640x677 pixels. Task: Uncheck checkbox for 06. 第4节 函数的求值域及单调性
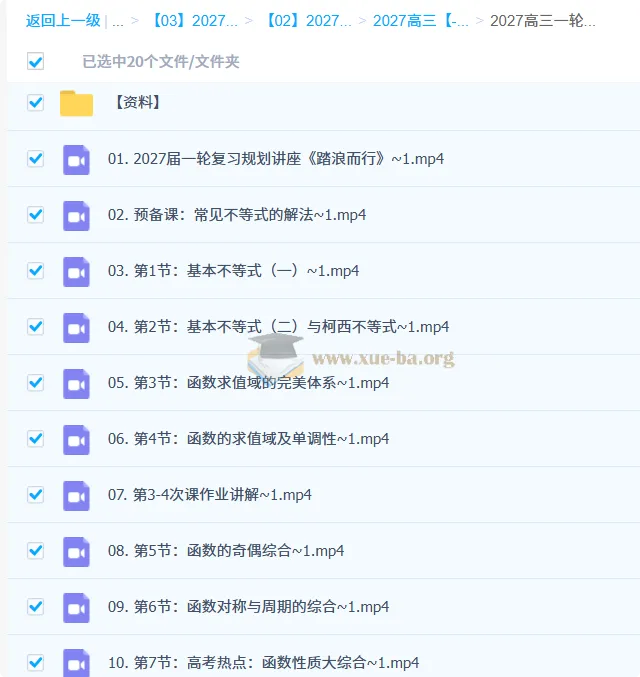(x=35, y=439)
